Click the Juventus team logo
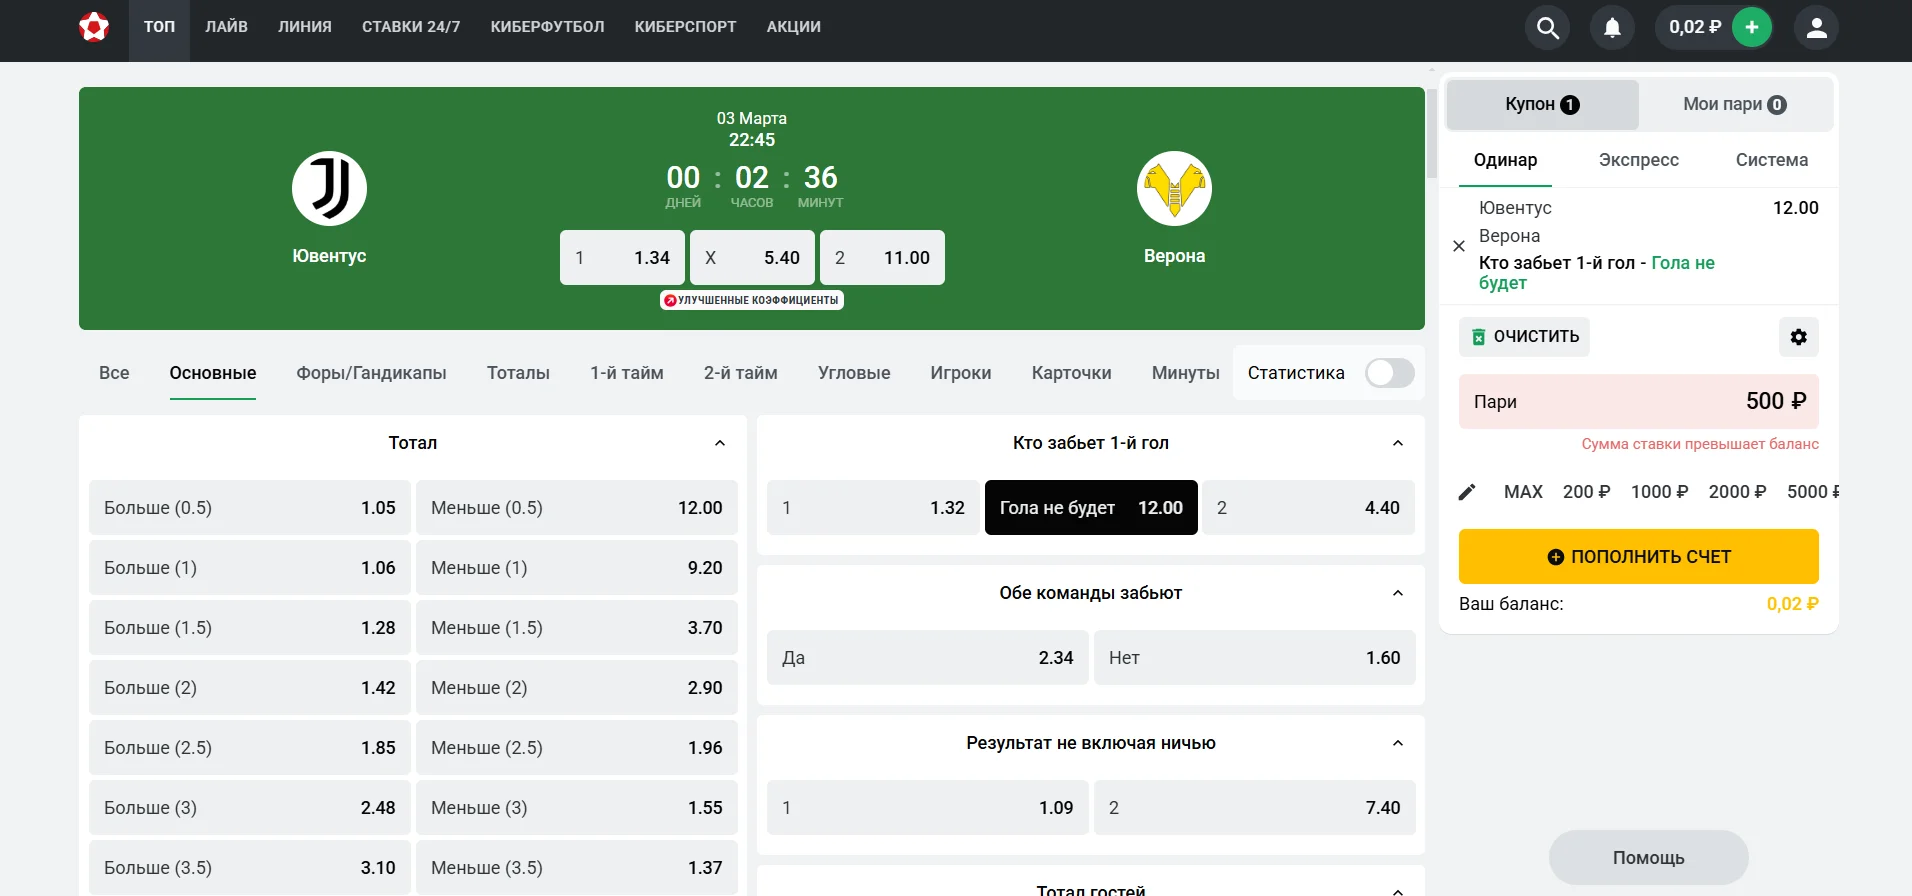 (x=329, y=189)
